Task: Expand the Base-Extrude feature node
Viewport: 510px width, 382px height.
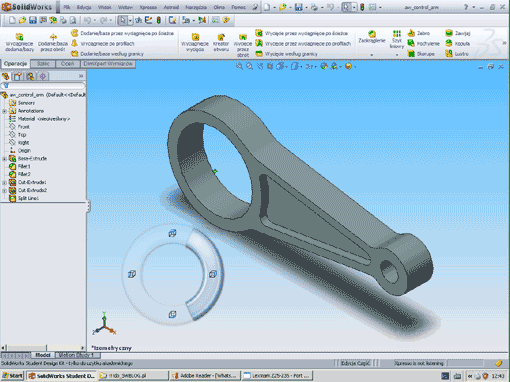Action: 4,159
